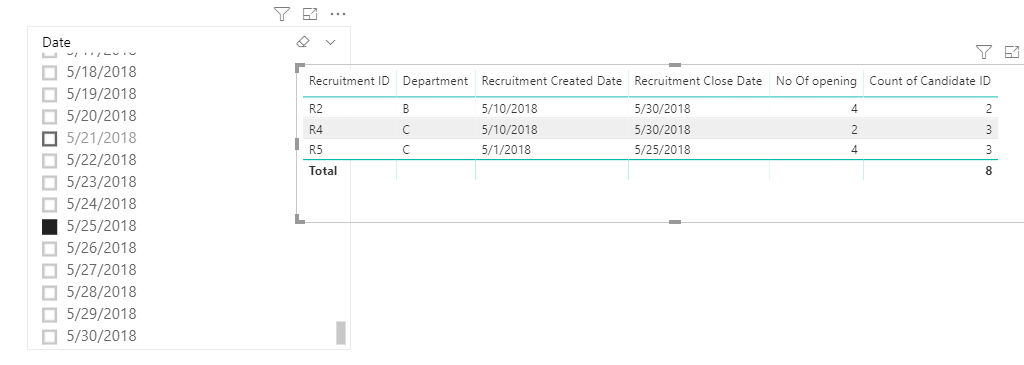Click the Date slicer header title
Viewport: 1024px width, 365px height.
click(56, 42)
